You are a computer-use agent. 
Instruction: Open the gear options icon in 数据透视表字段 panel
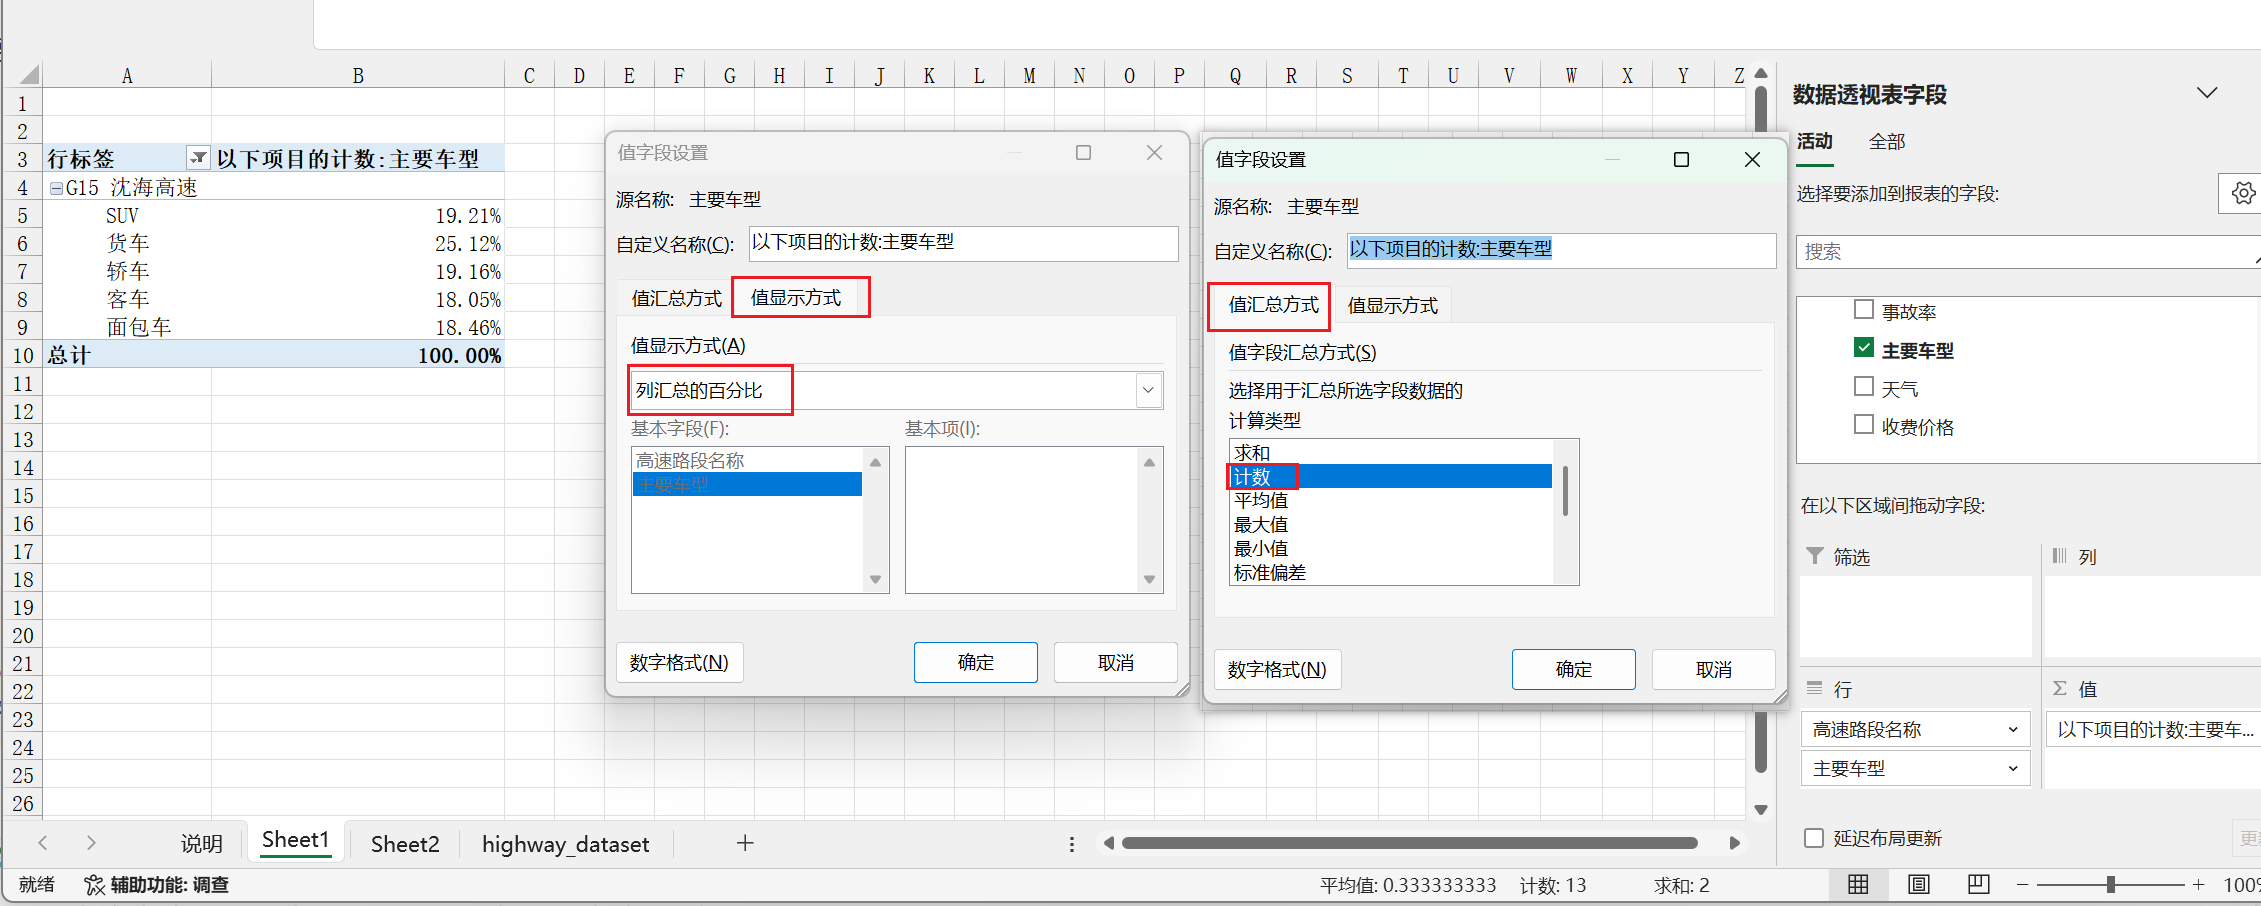point(2244,193)
